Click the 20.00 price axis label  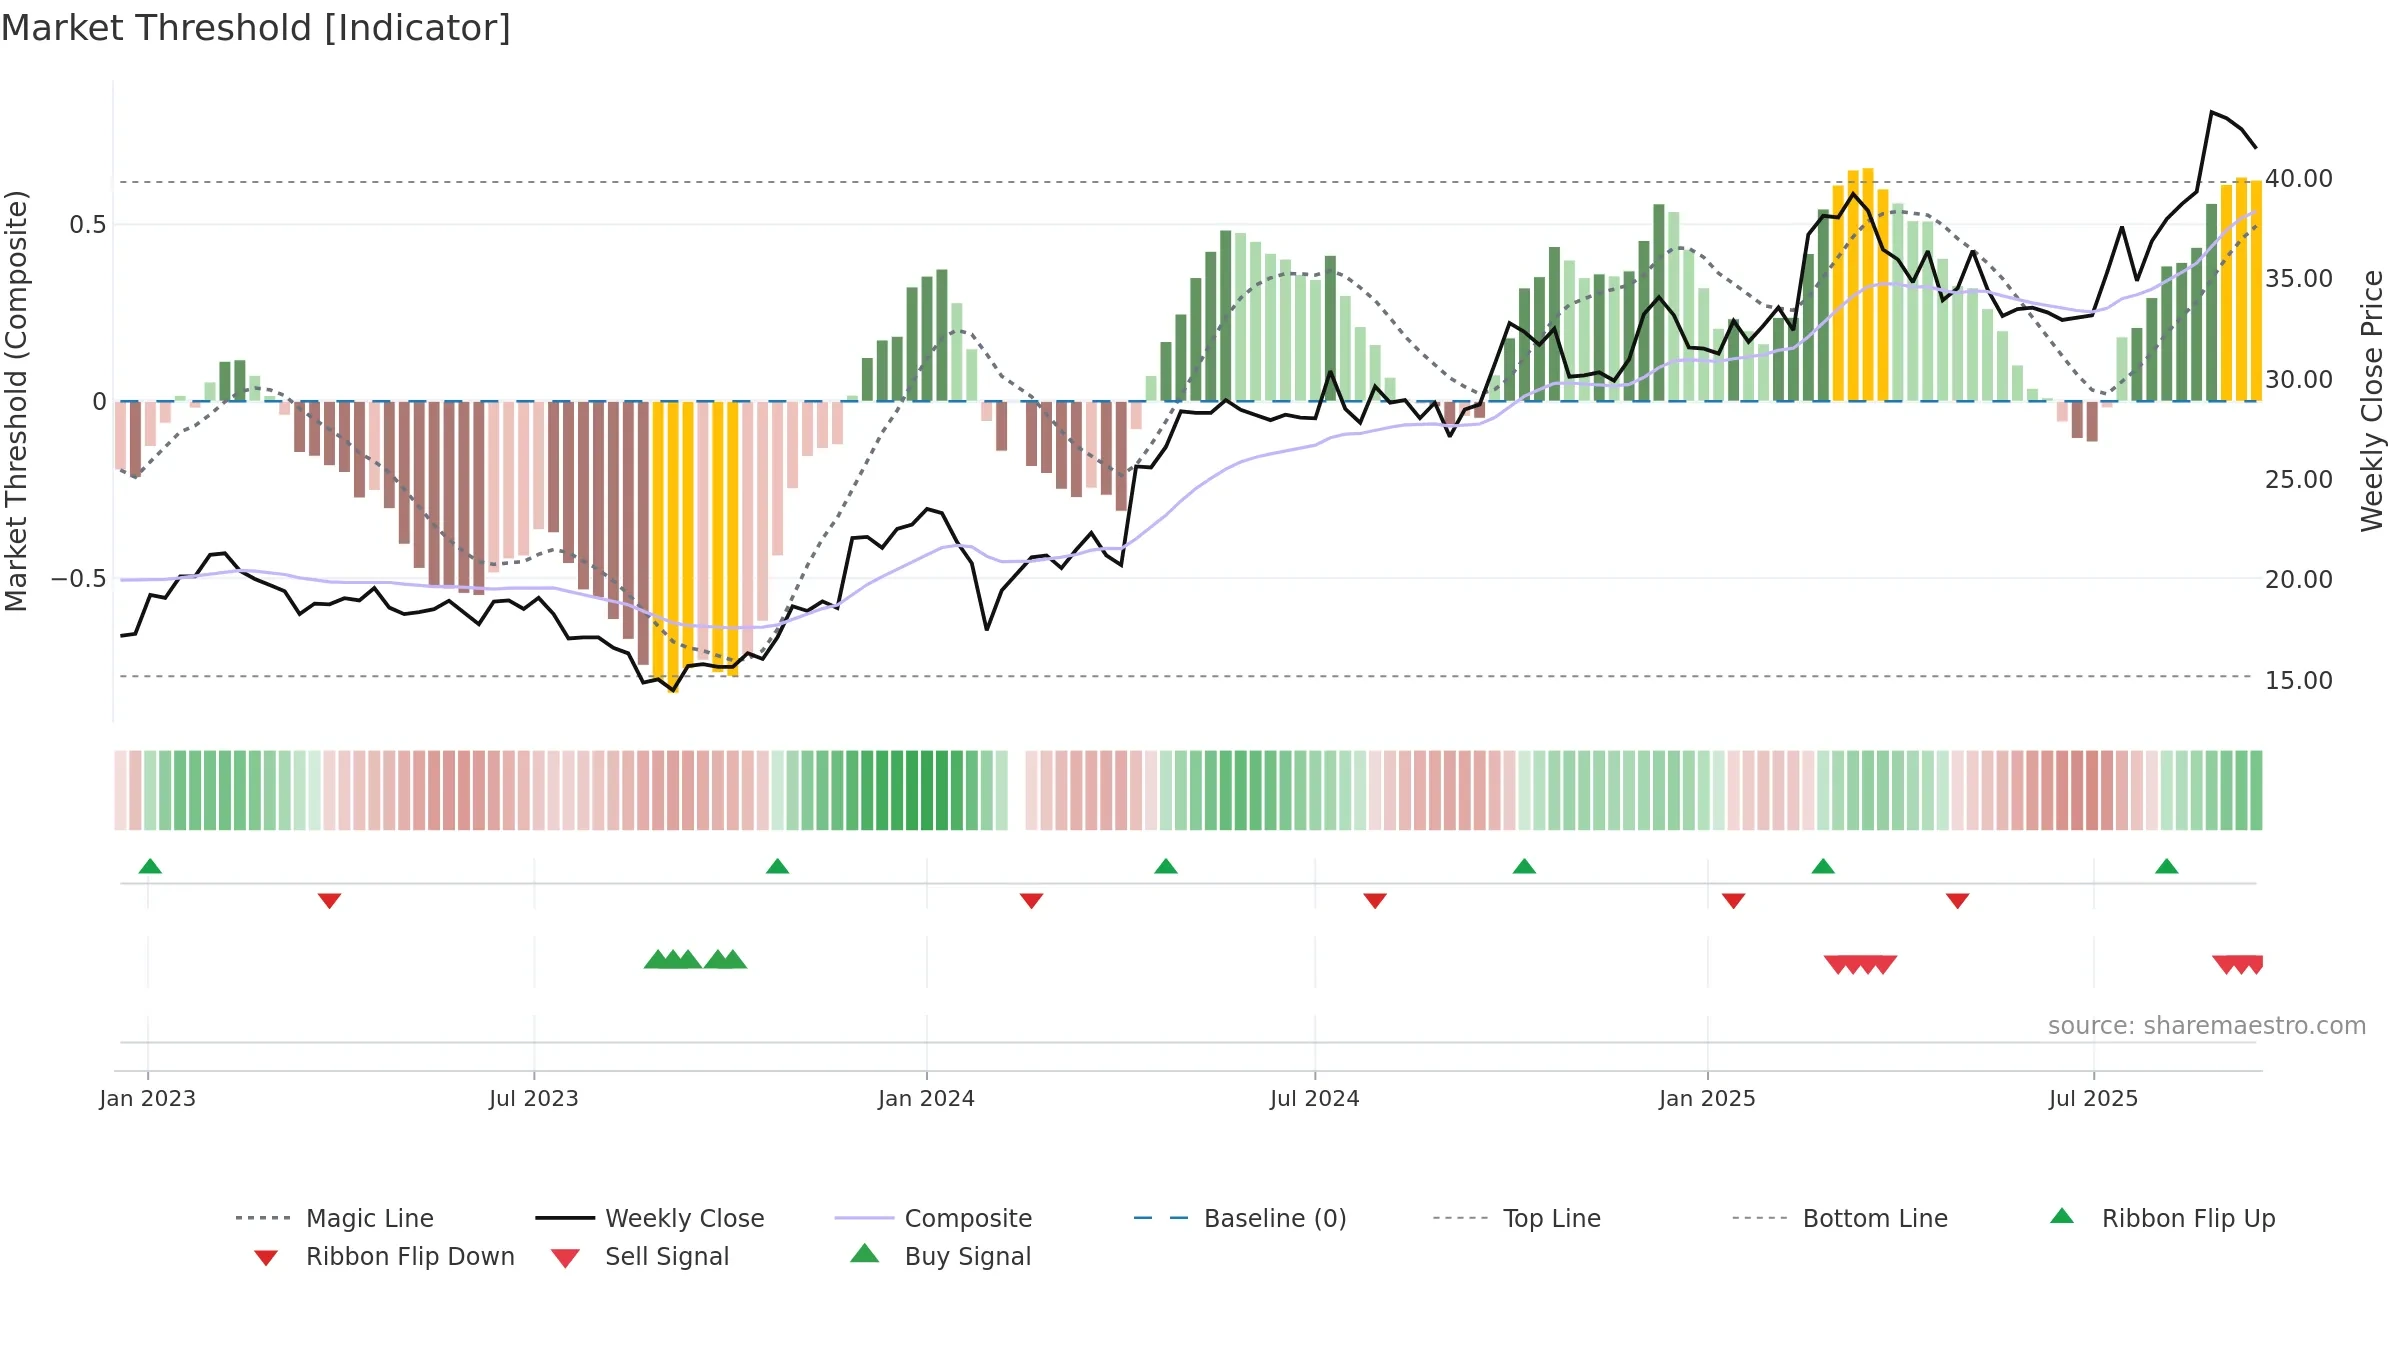[2299, 580]
